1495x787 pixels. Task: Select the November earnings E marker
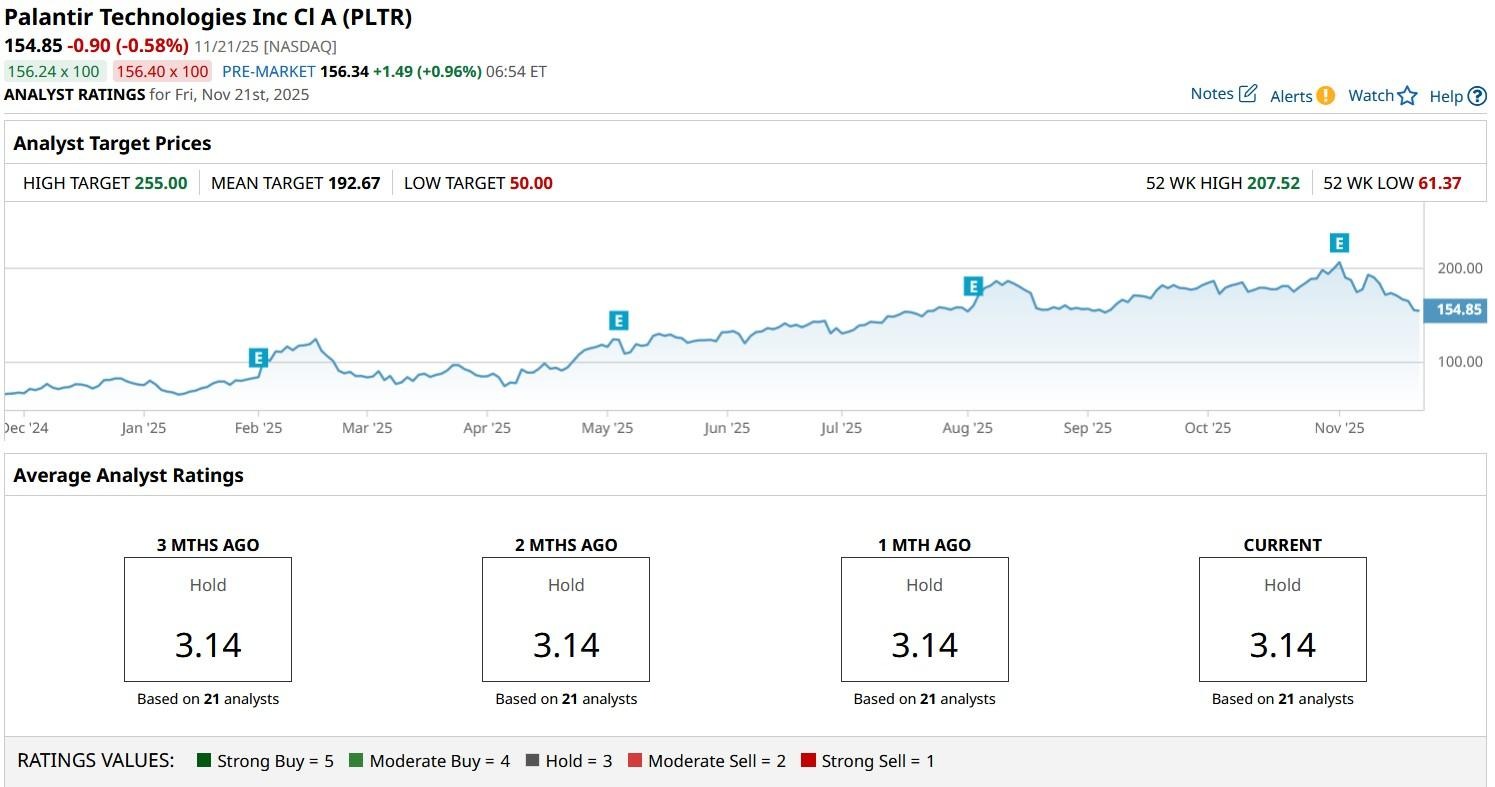coord(1339,242)
